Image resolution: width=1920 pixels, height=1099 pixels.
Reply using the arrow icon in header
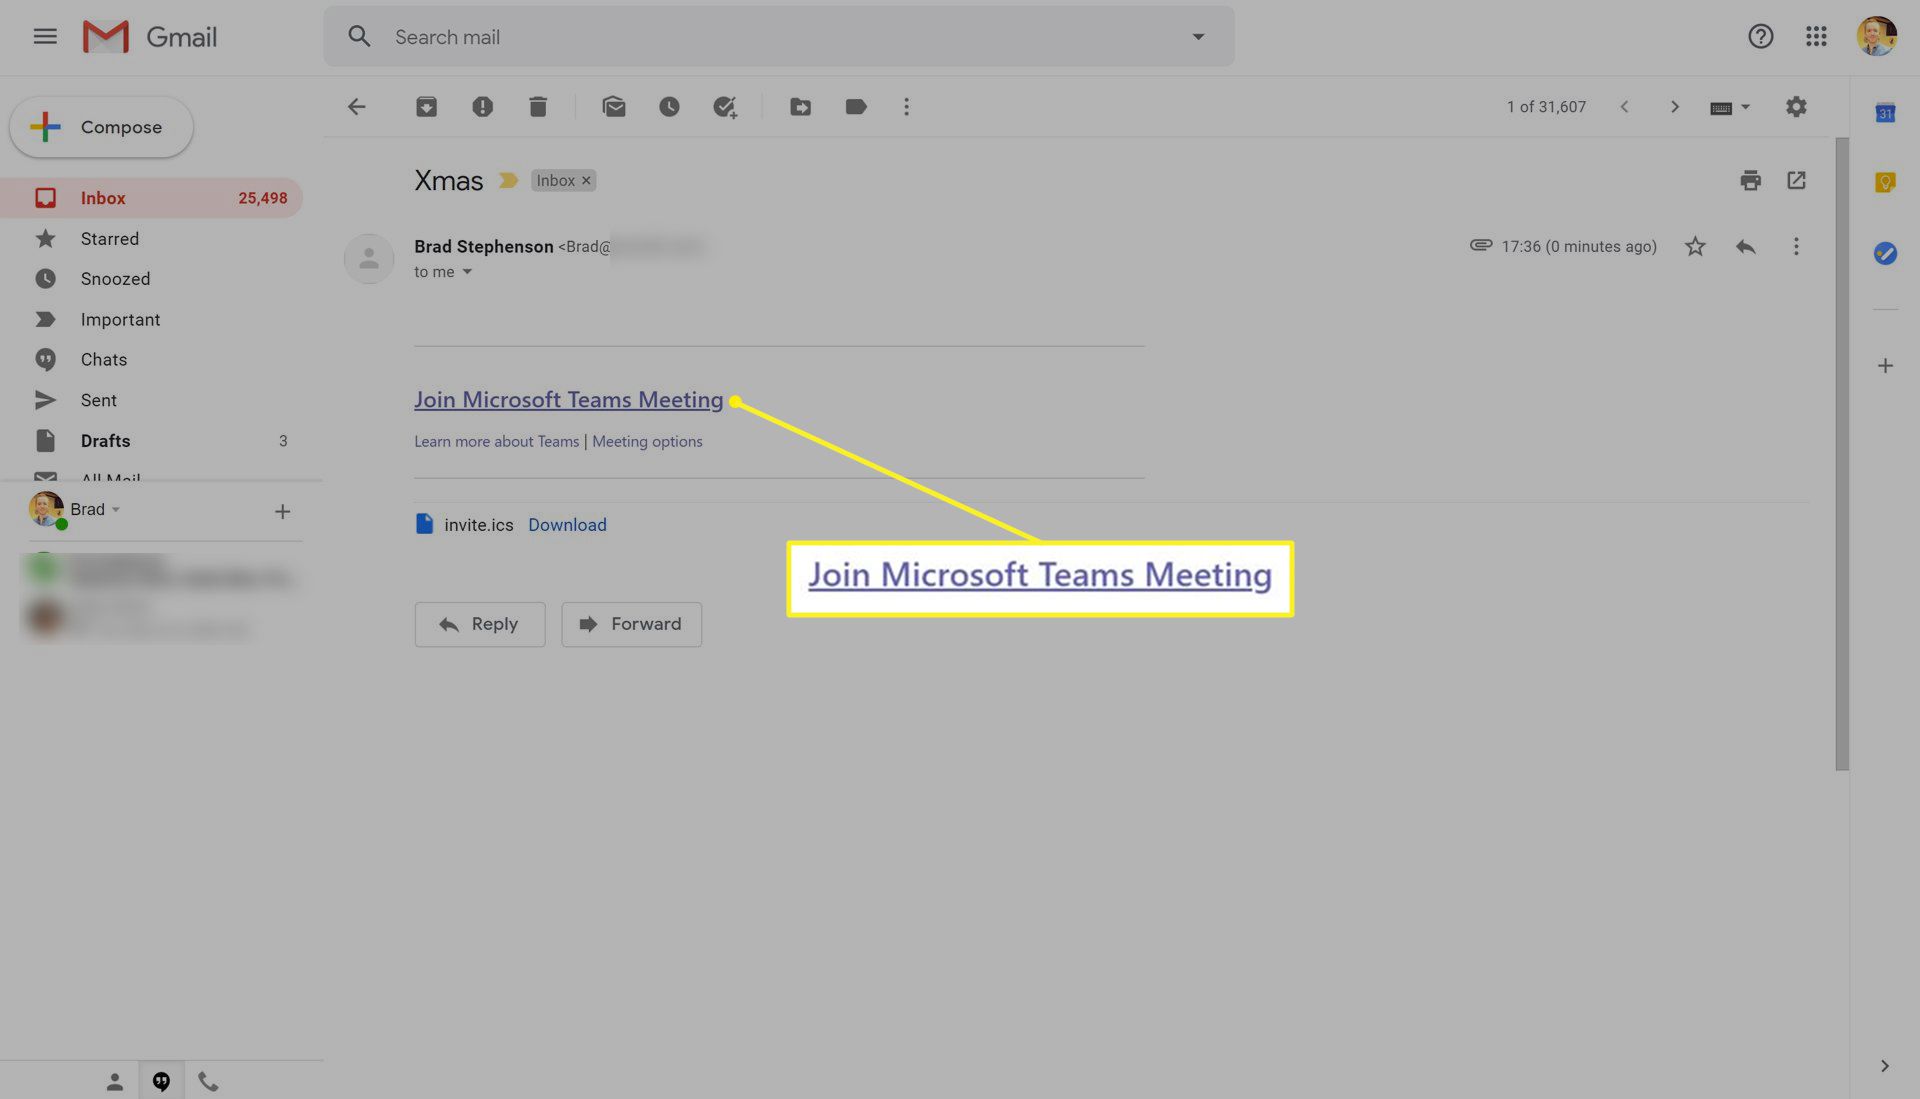pos(1745,247)
